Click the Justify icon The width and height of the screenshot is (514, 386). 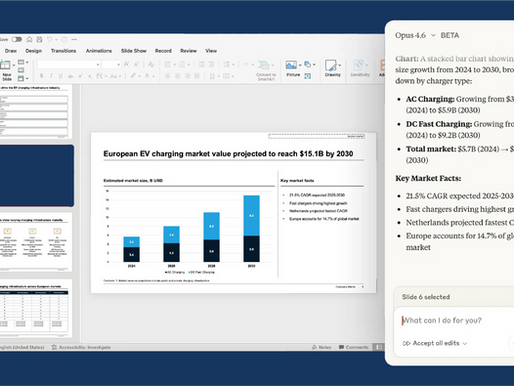coord(197,76)
